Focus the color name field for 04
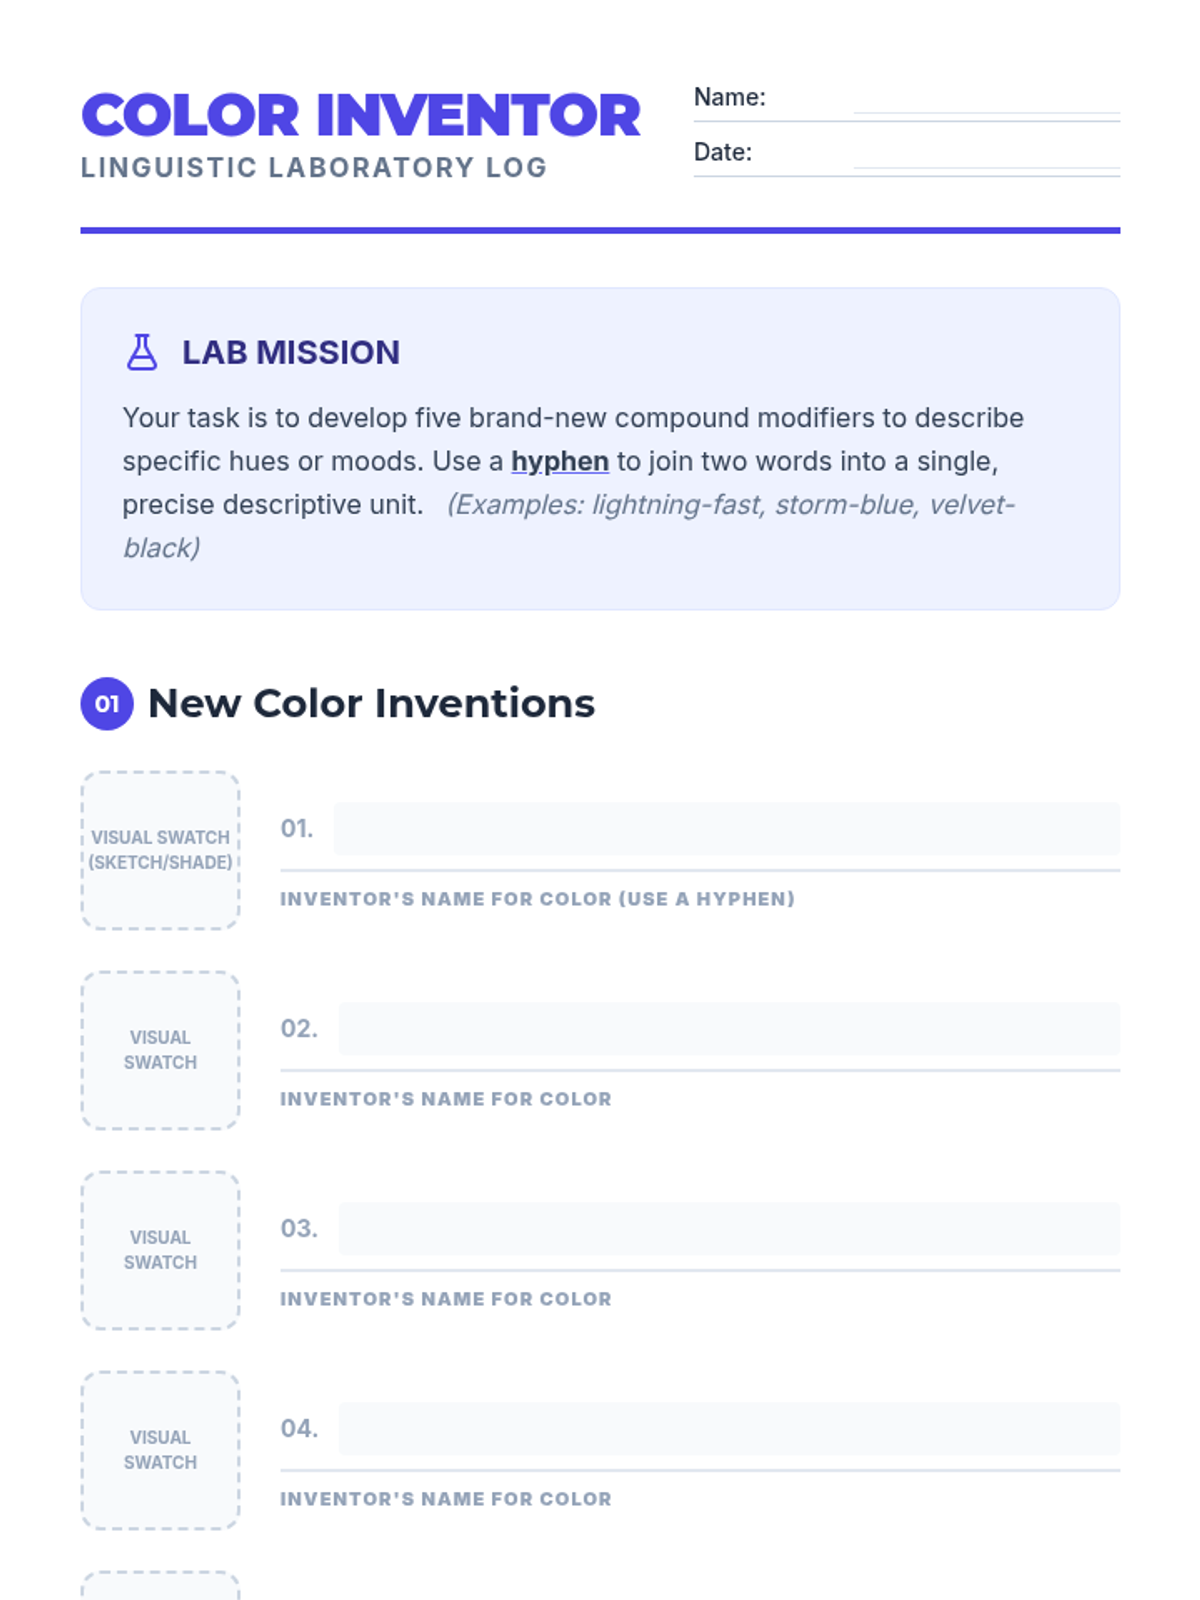 coord(728,1428)
